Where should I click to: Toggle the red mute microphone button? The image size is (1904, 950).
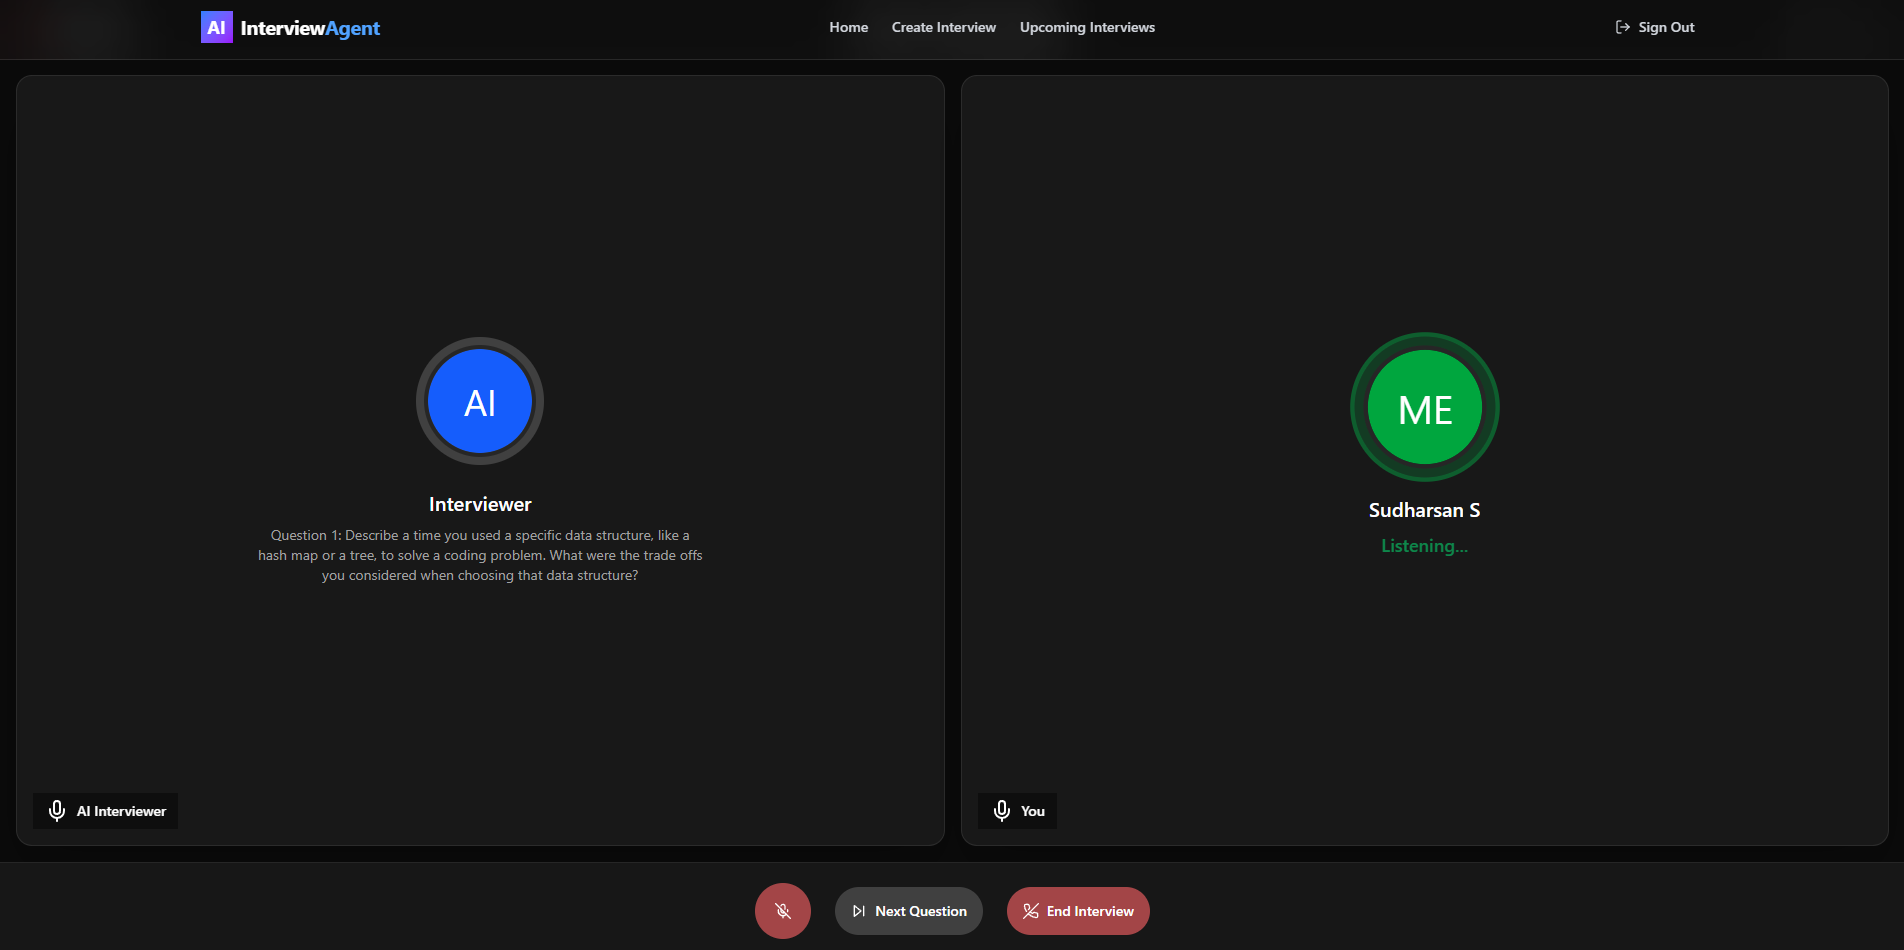pyautogui.click(x=783, y=911)
